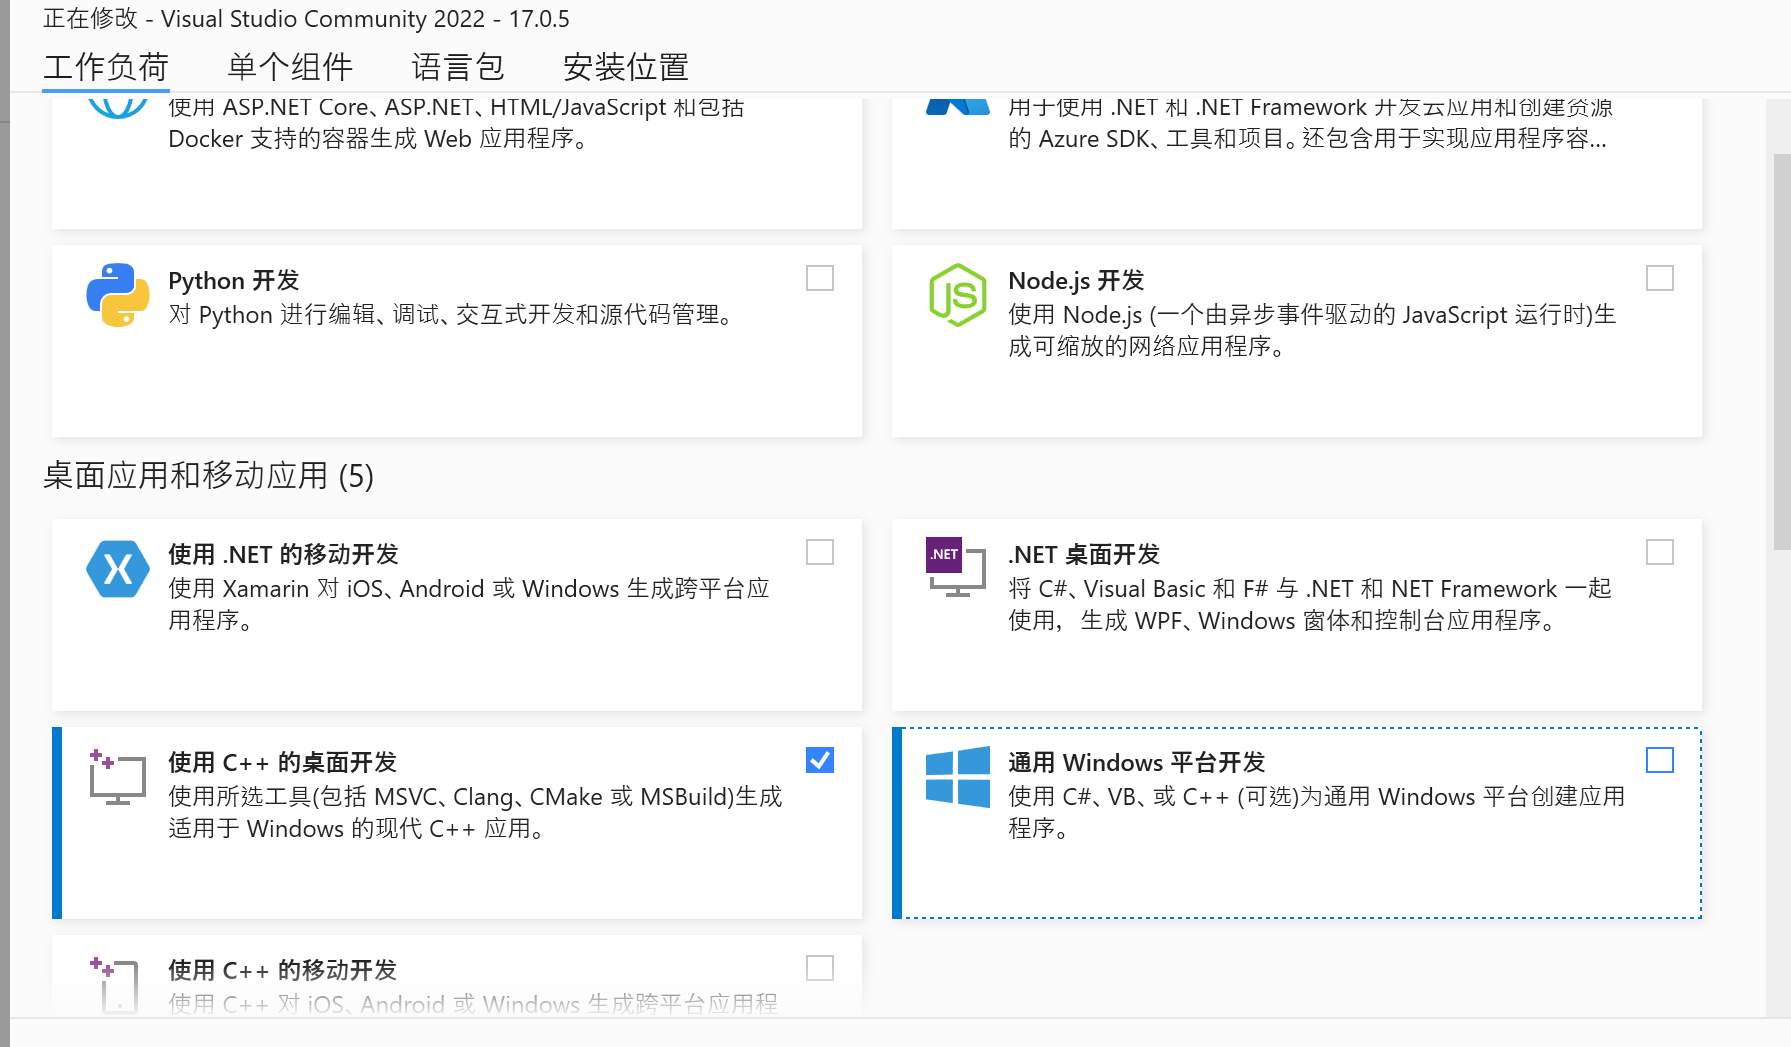This screenshot has width=1791, height=1047.
Task: Click the Node.js hexagon icon
Action: [x=958, y=295]
